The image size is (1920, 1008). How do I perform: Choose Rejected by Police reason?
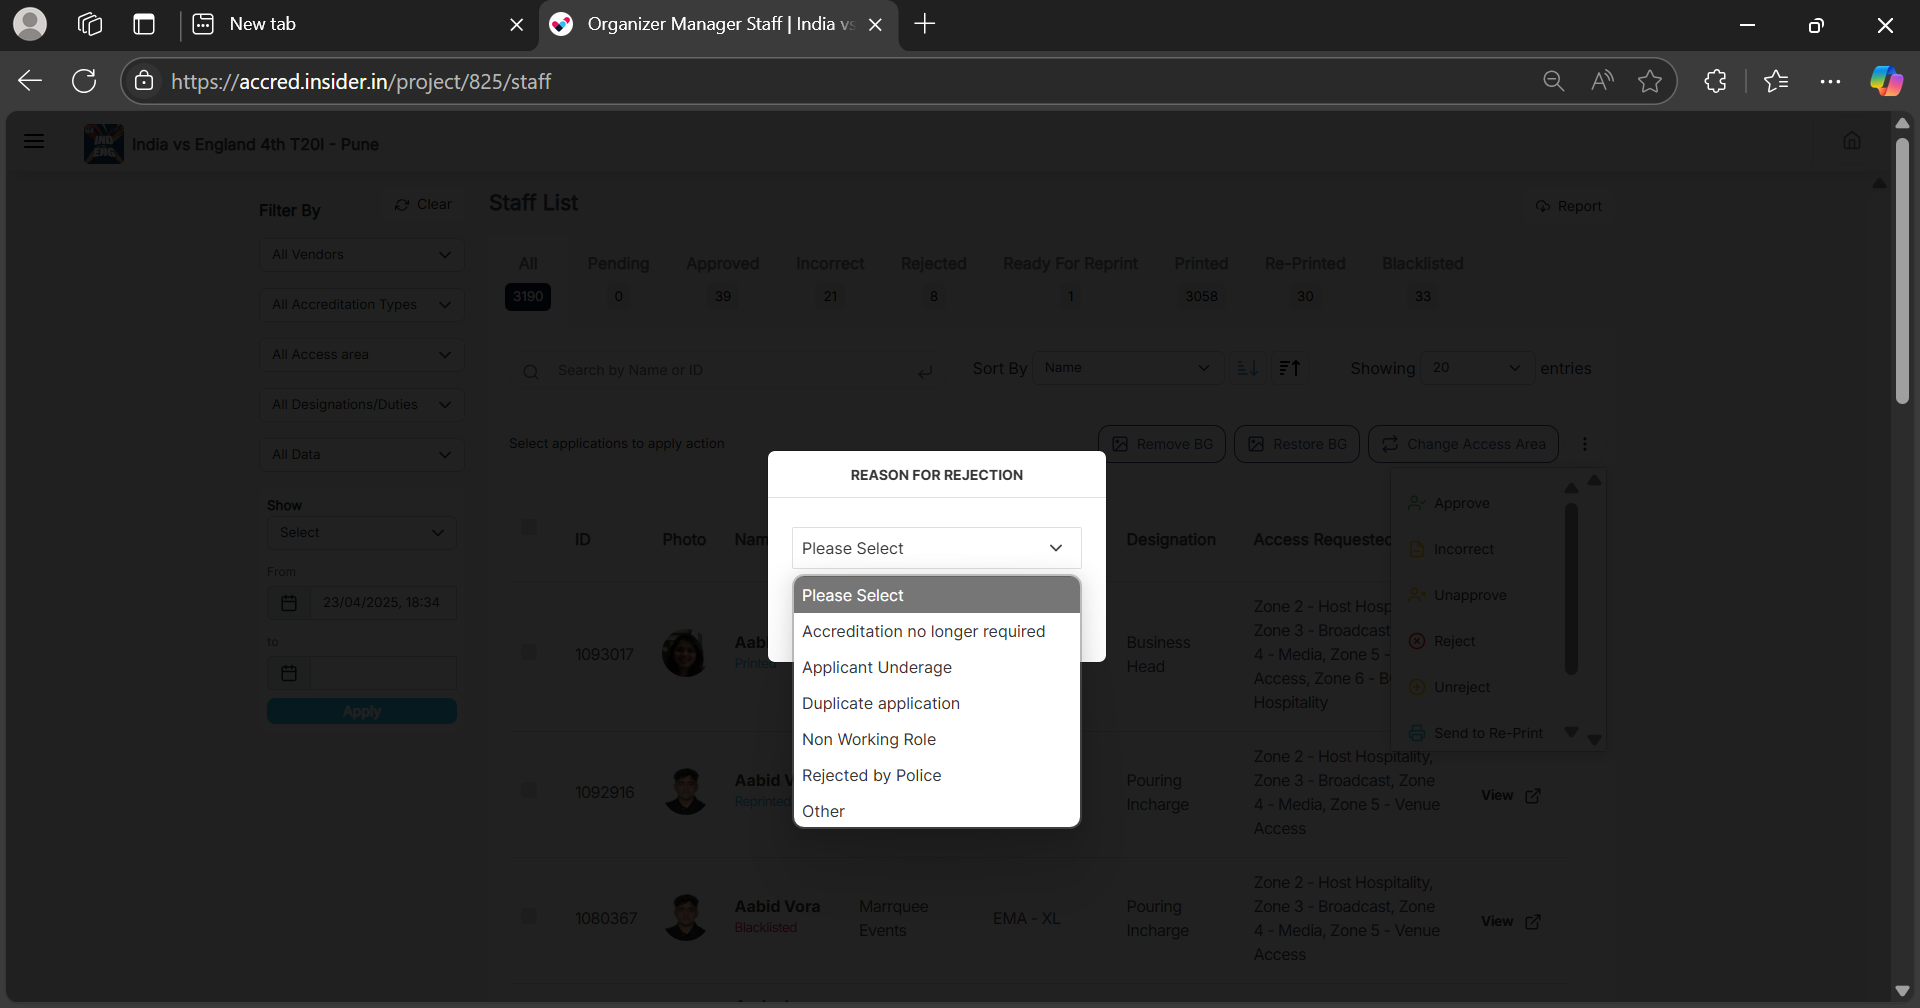[871, 776]
